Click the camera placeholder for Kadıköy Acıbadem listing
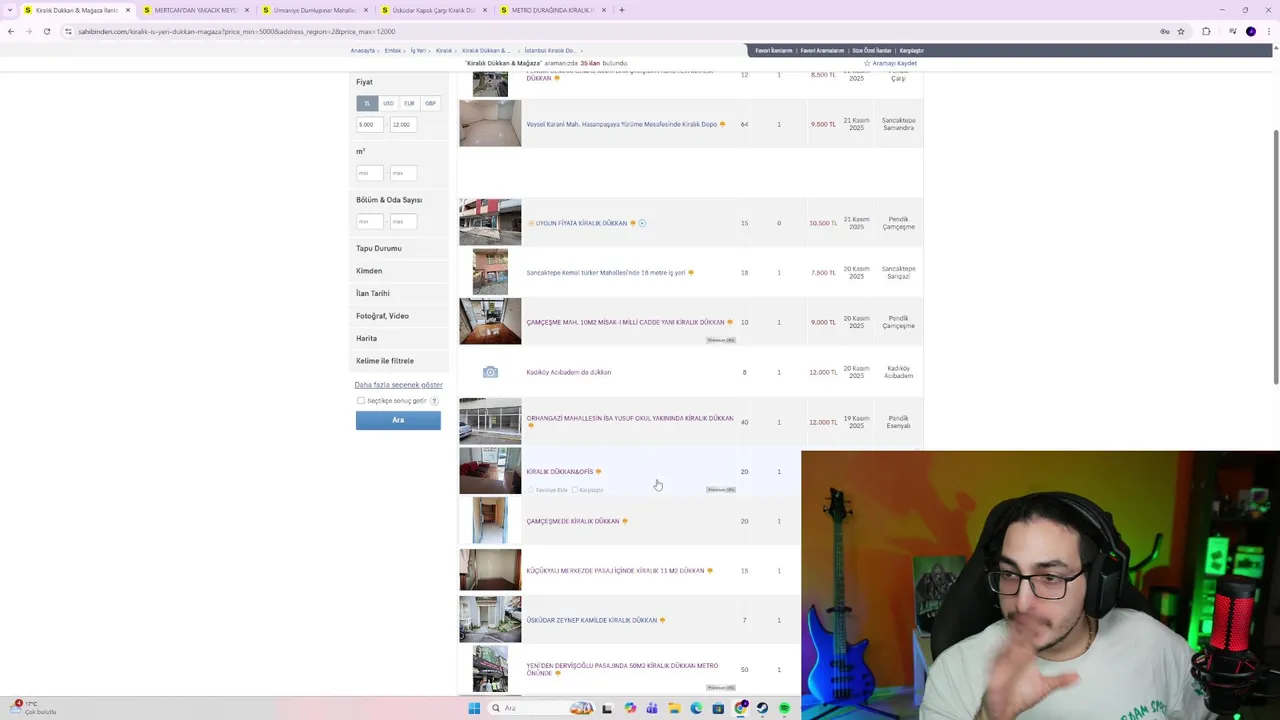The height and width of the screenshot is (720, 1280). [x=490, y=372]
